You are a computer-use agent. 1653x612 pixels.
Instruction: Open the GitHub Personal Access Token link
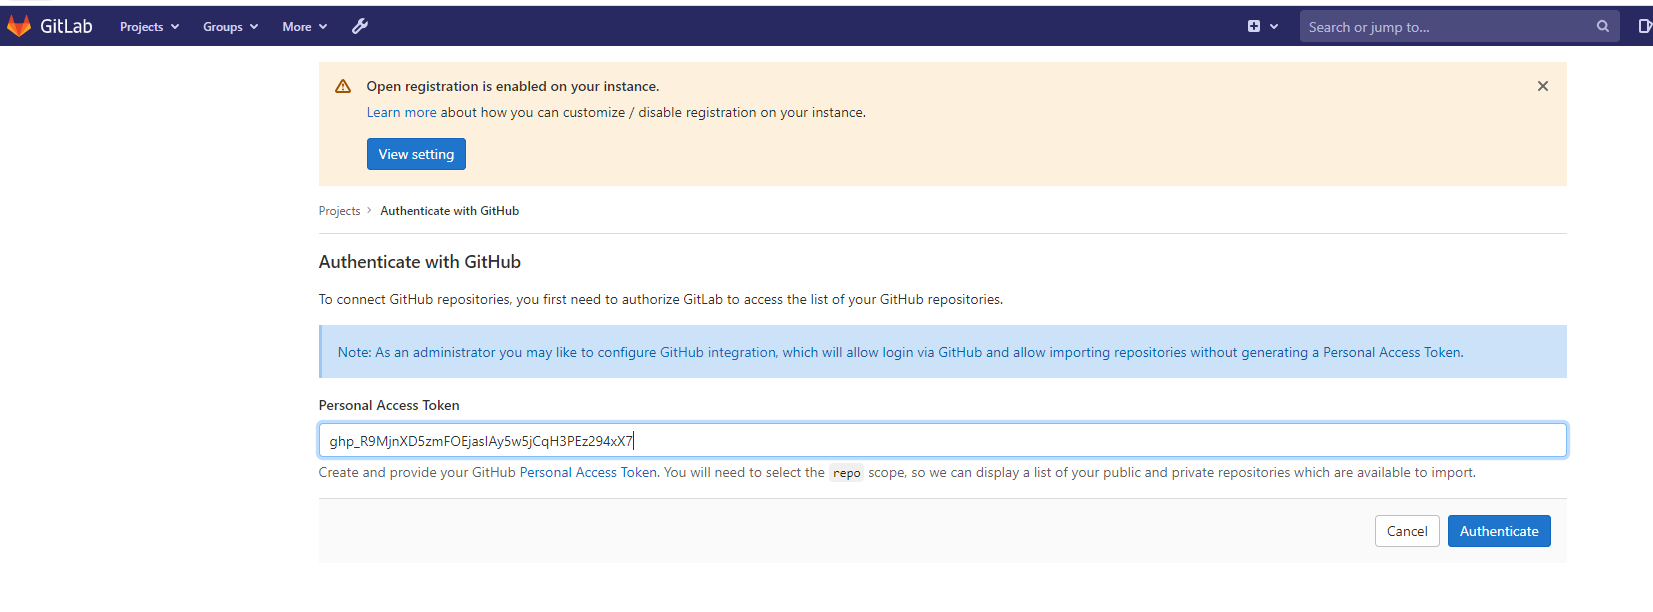(x=588, y=473)
